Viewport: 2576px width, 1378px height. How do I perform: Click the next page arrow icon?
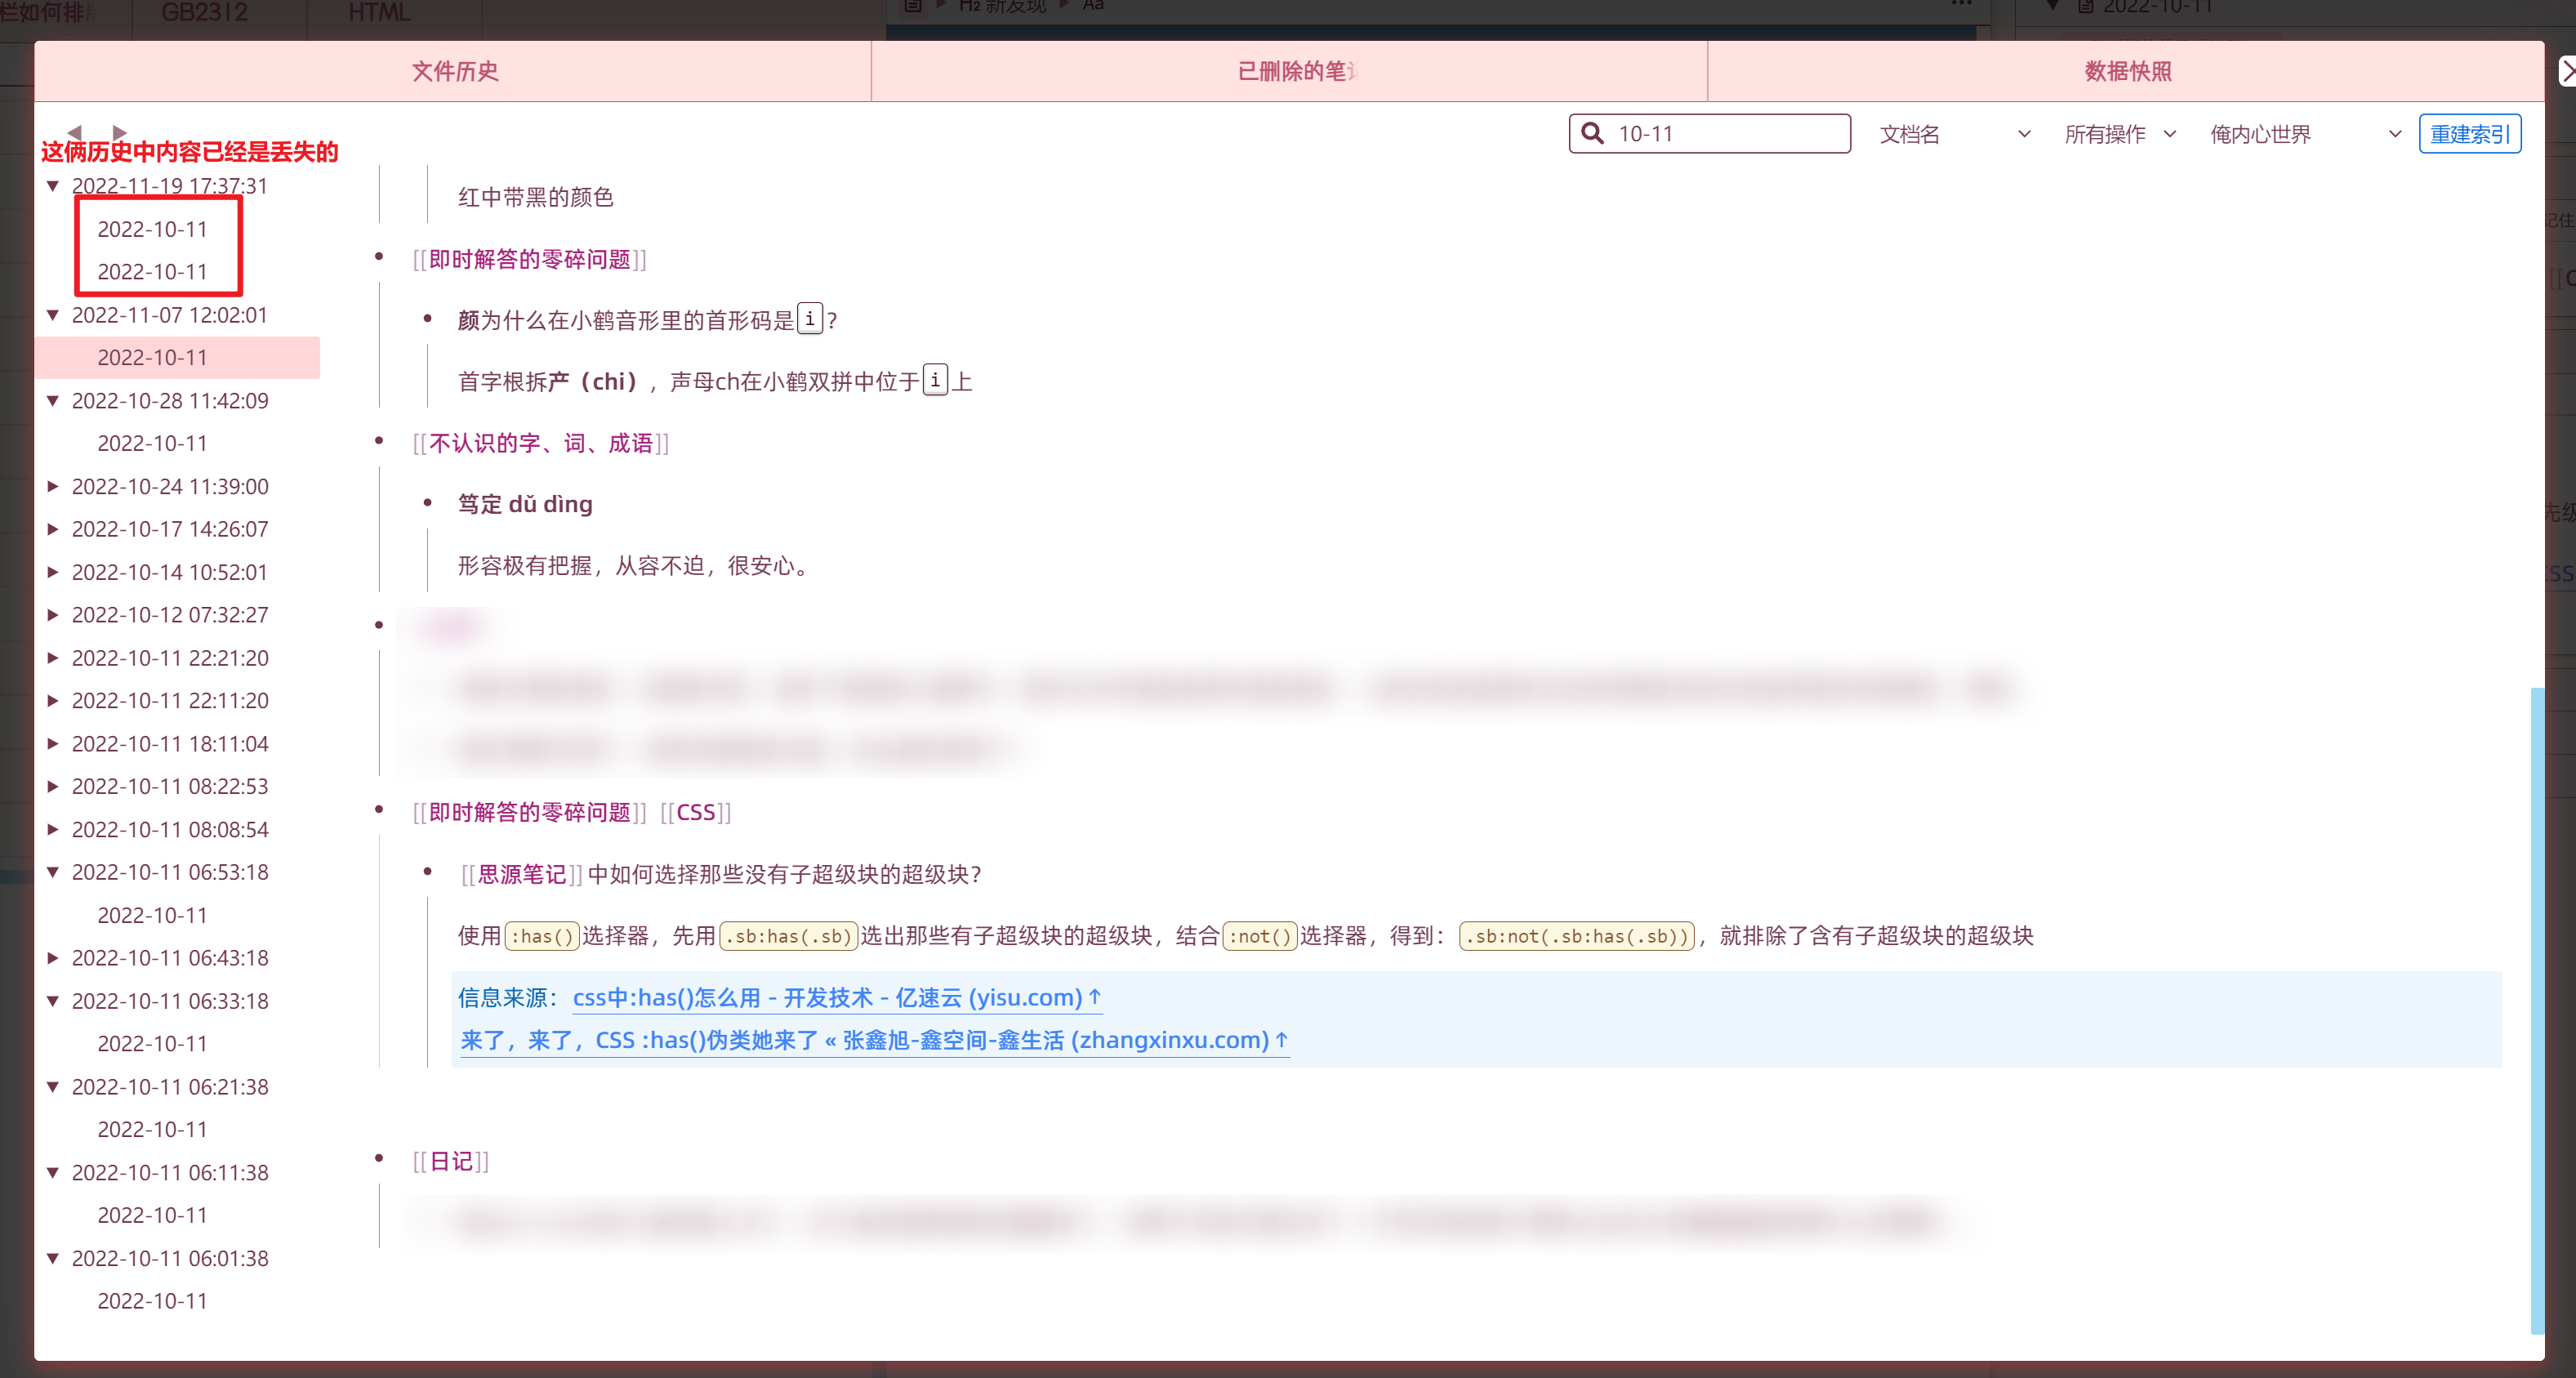[119, 132]
